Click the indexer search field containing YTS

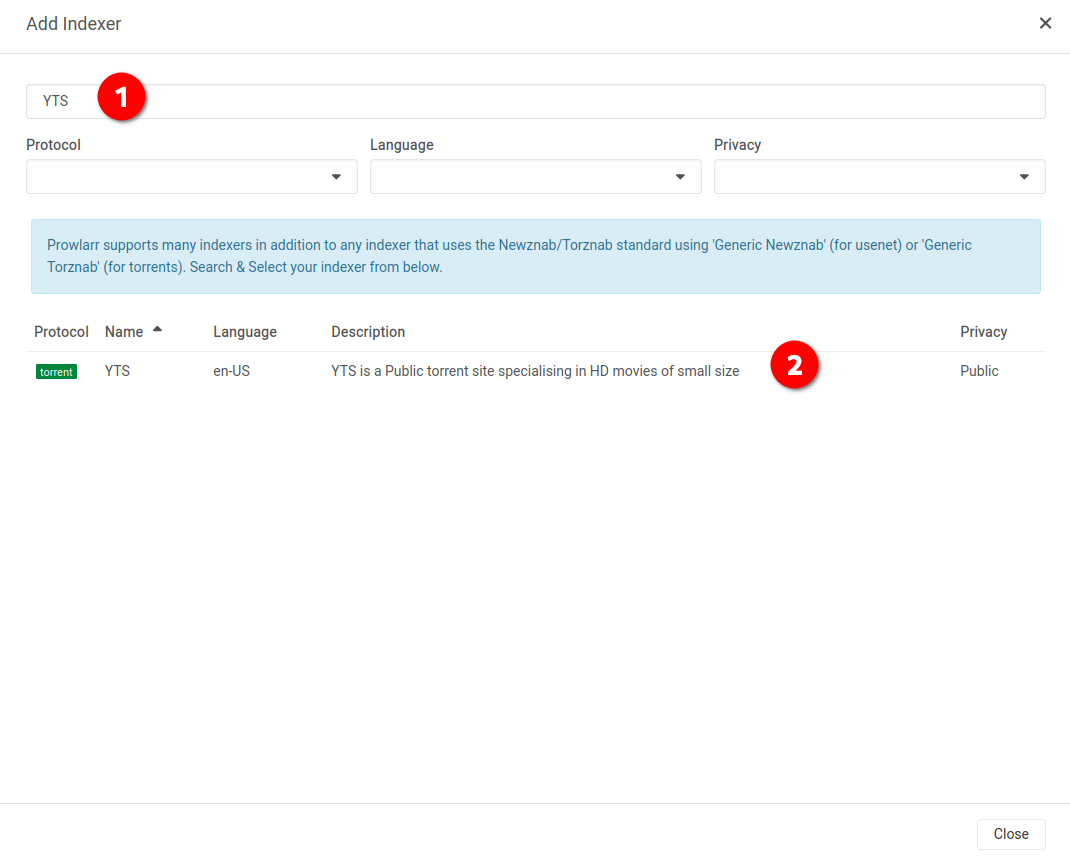point(536,102)
